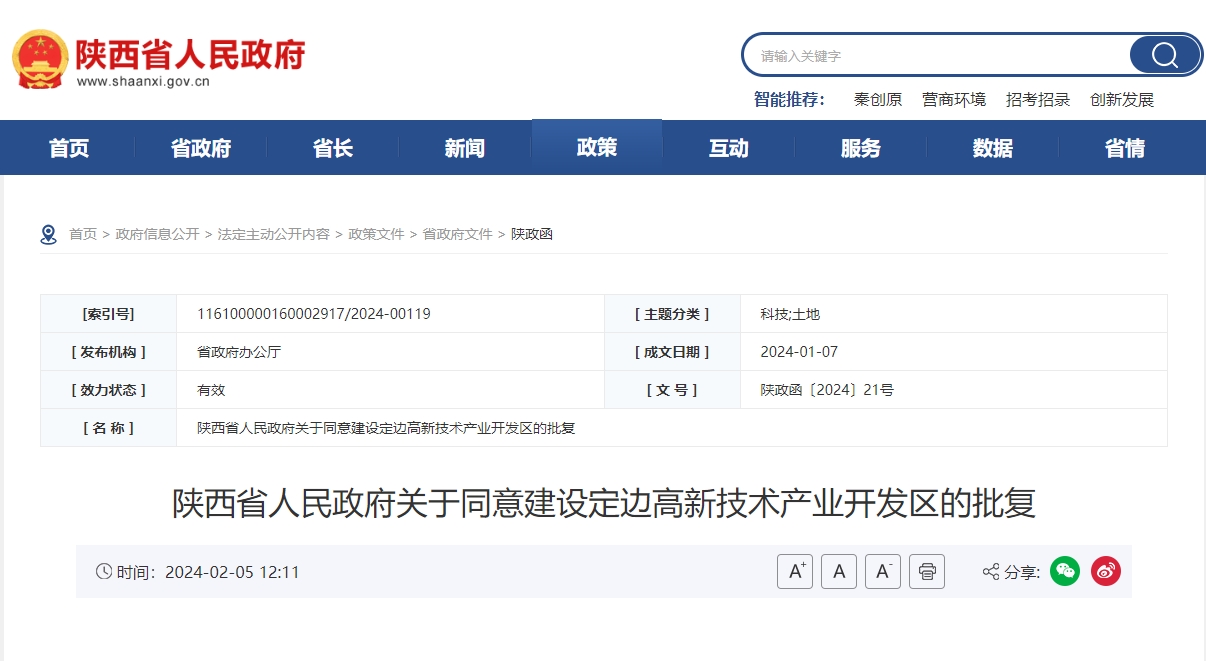
Task: Focus the keyword search input field
Action: [x=935, y=55]
